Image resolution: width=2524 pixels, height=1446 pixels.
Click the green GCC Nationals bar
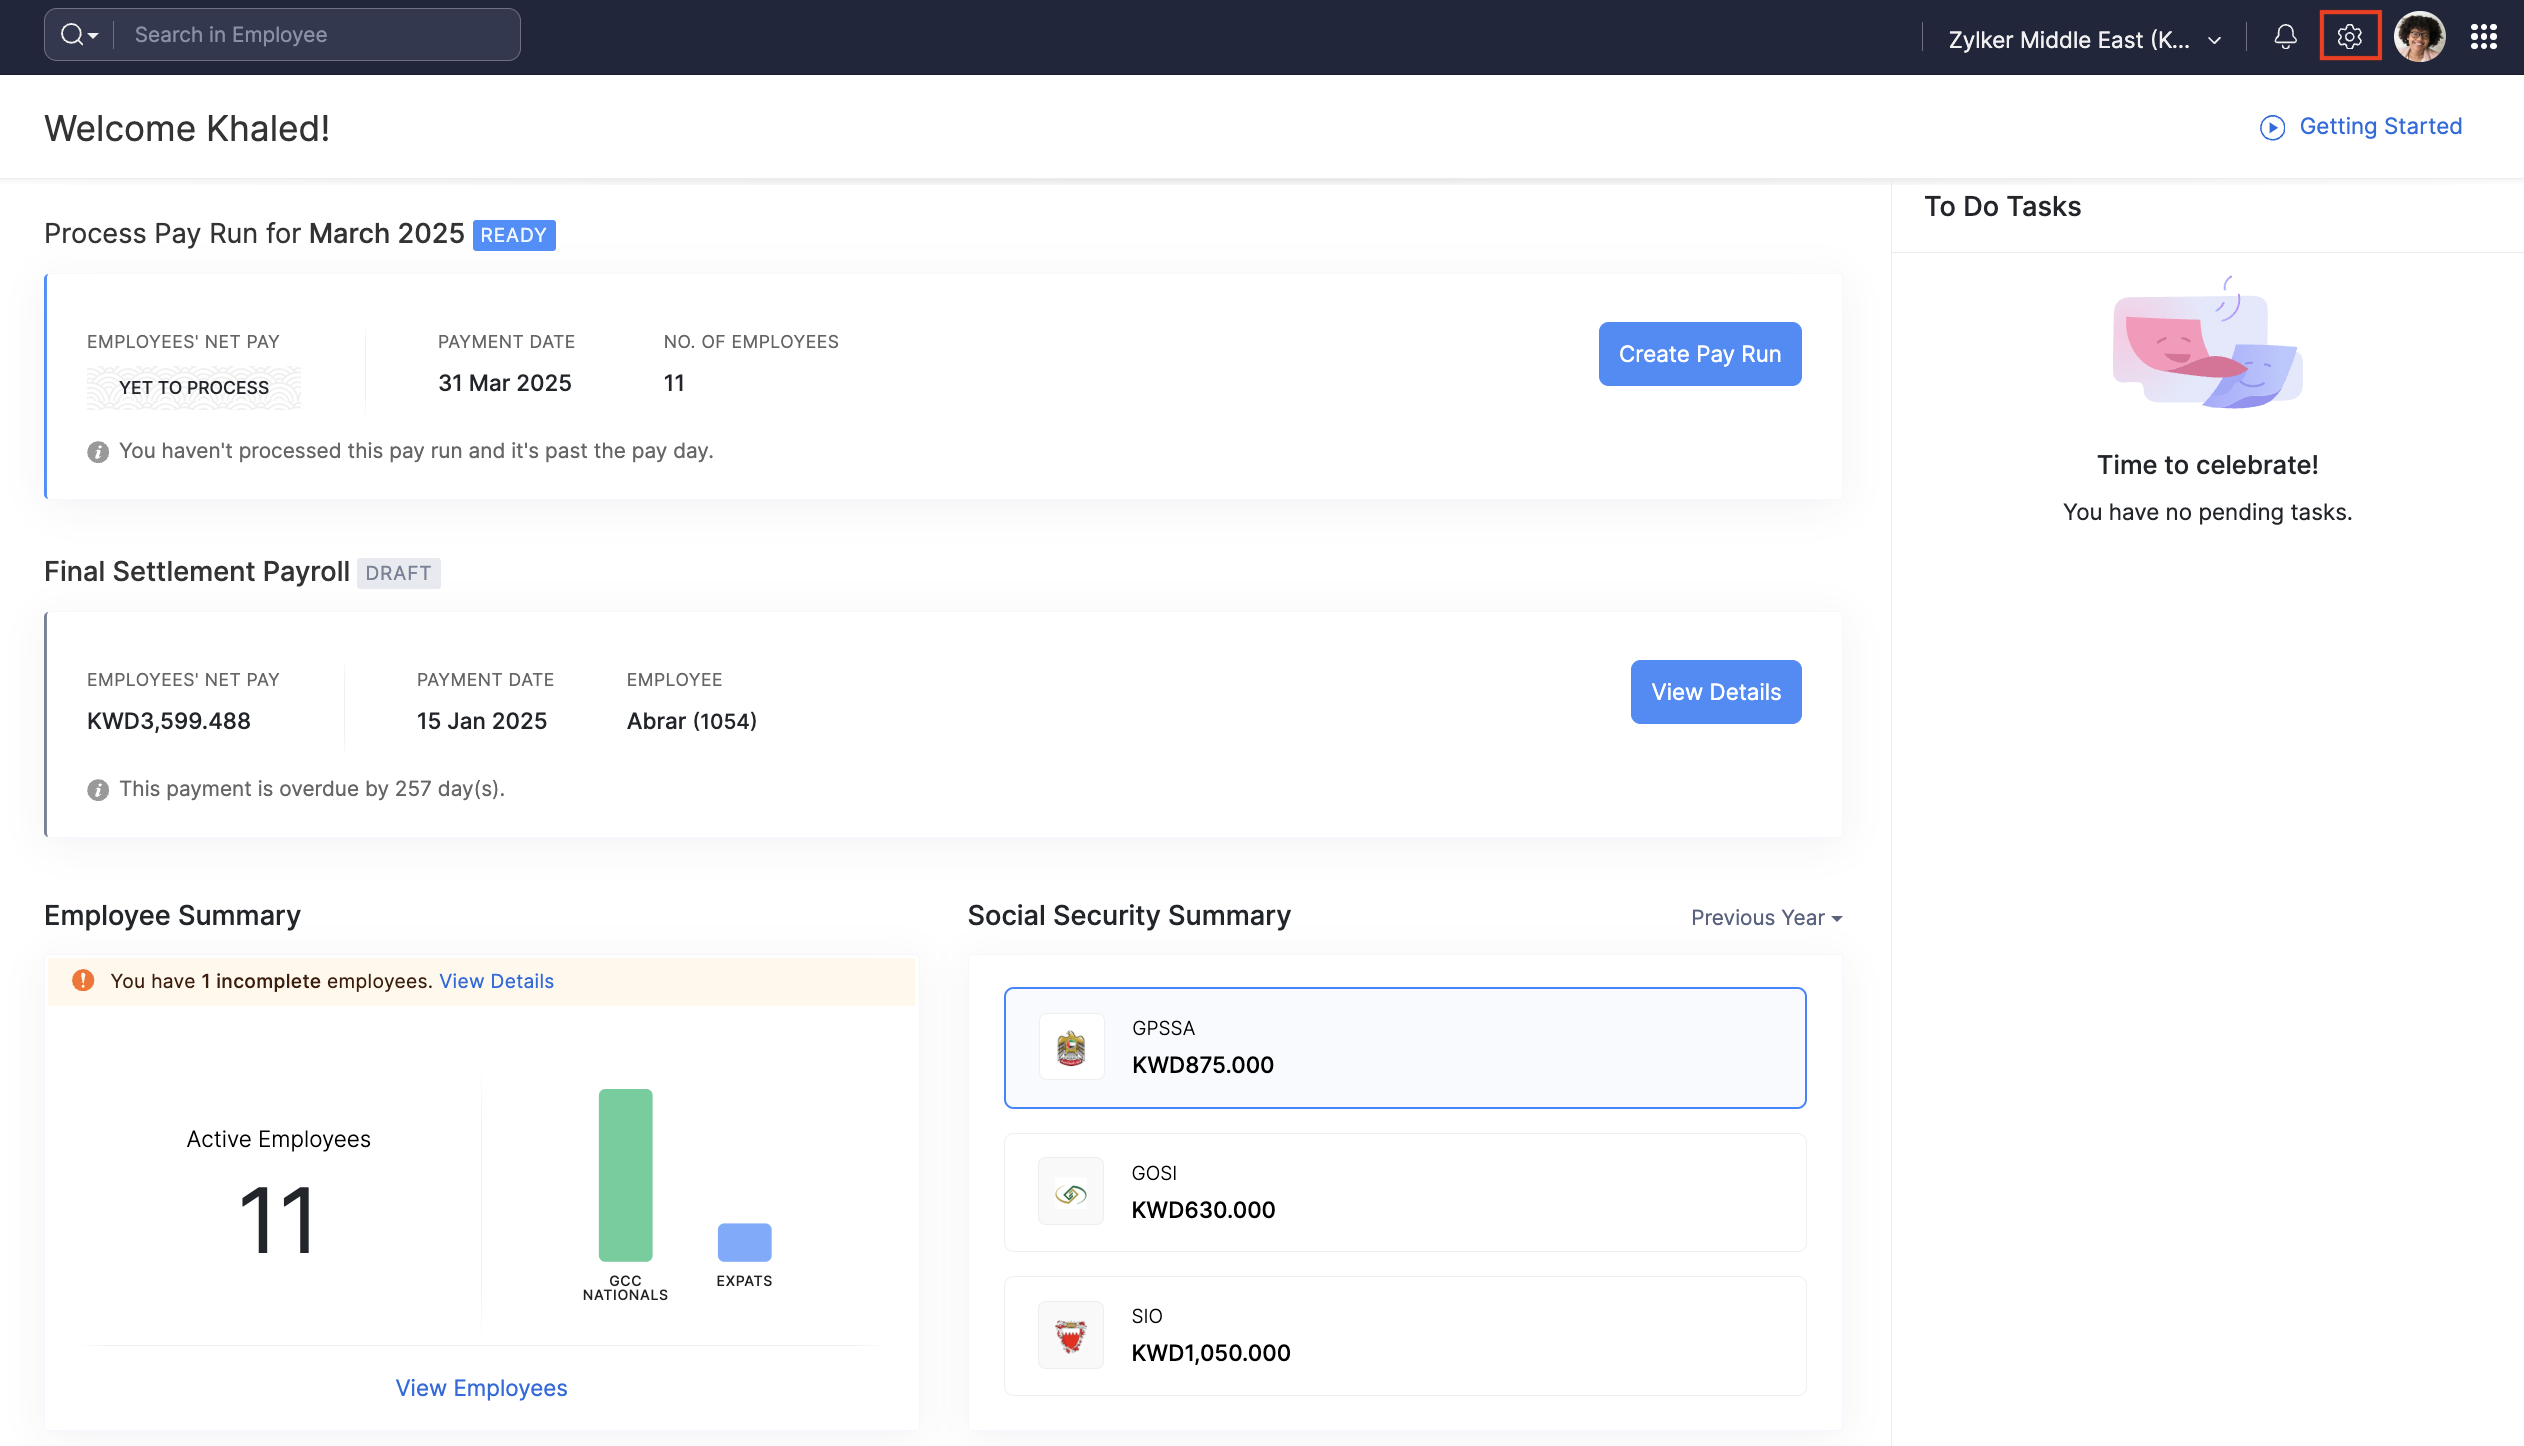pos(625,1175)
